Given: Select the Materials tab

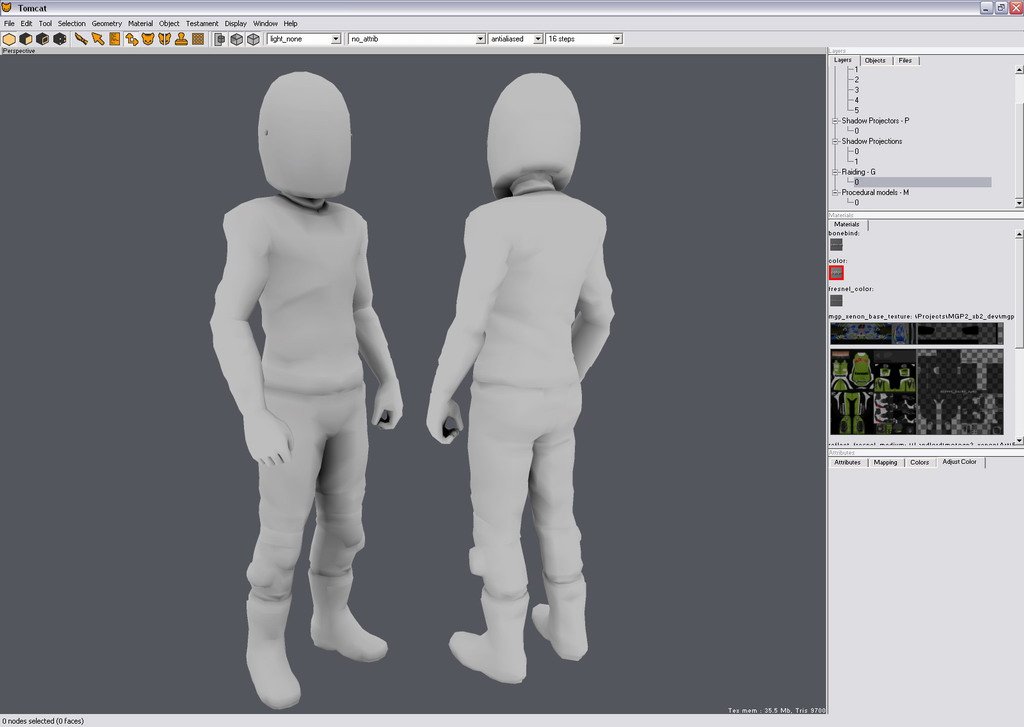Looking at the screenshot, I should click(847, 224).
